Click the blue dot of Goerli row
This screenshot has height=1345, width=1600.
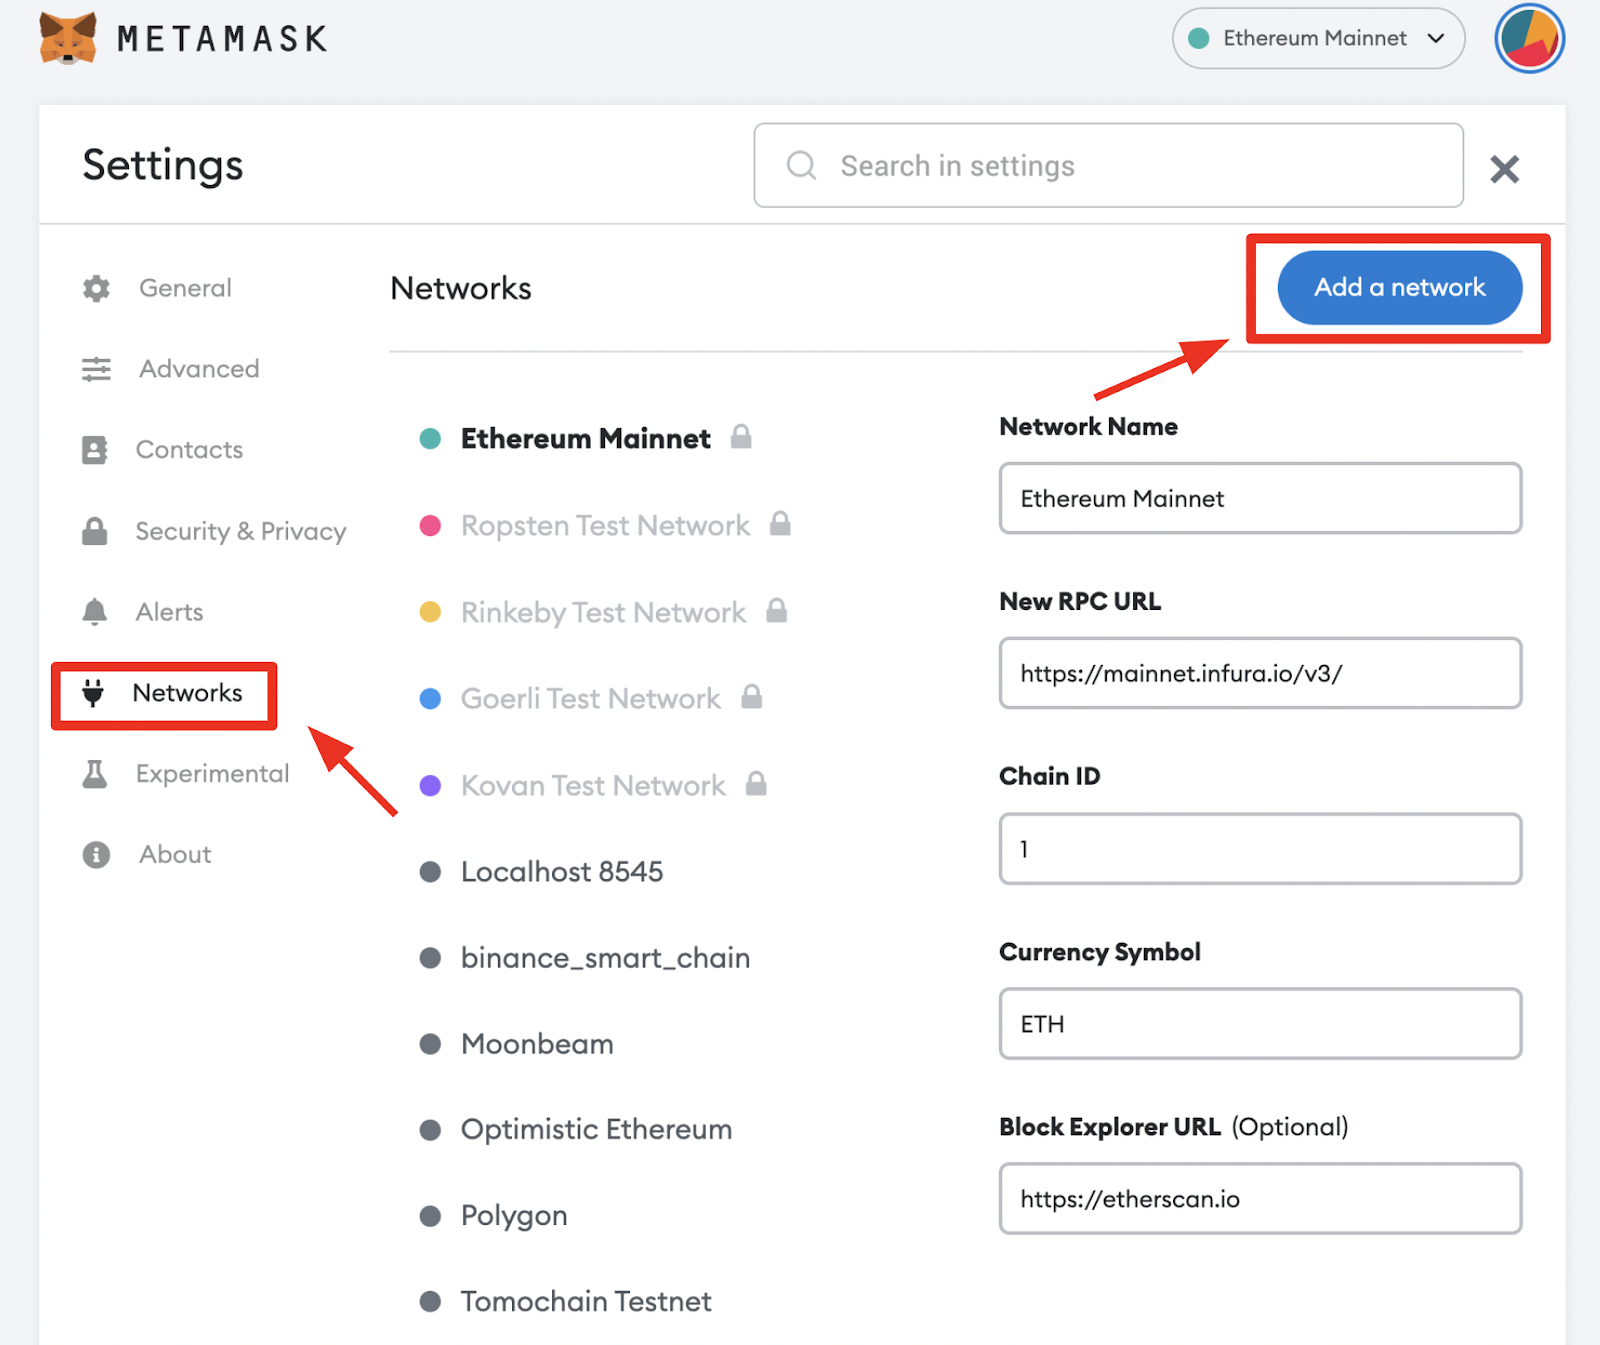point(430,698)
